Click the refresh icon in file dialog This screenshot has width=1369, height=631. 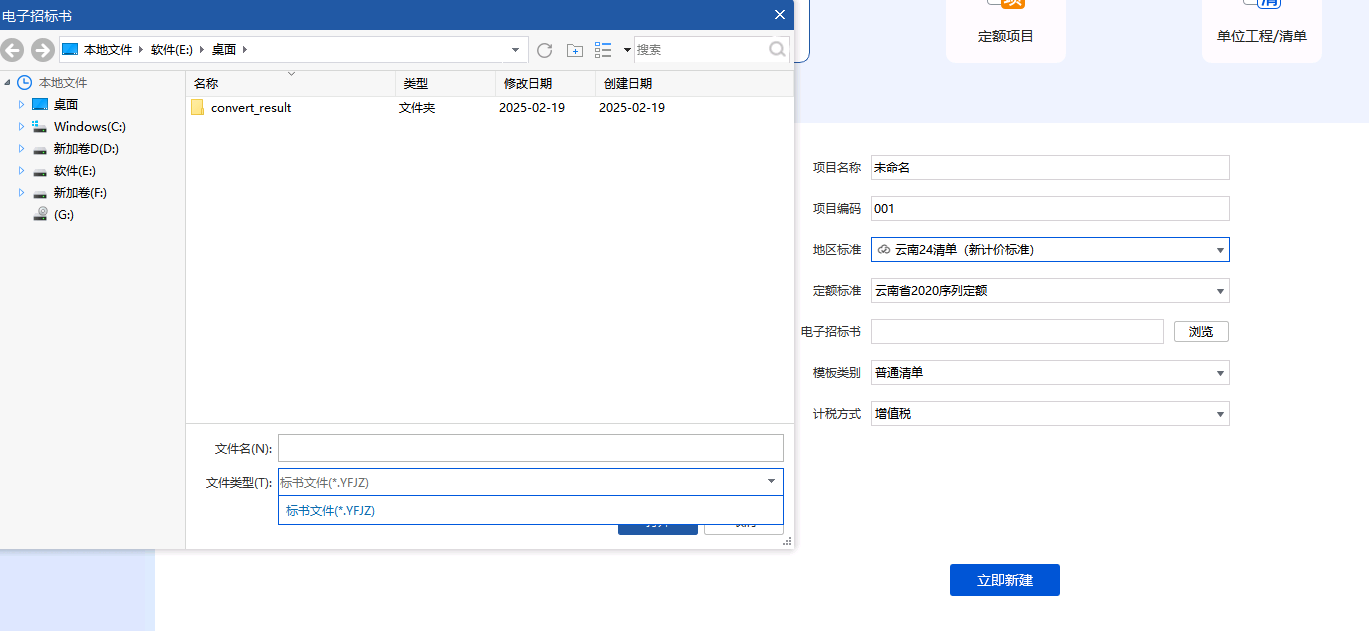coord(544,49)
